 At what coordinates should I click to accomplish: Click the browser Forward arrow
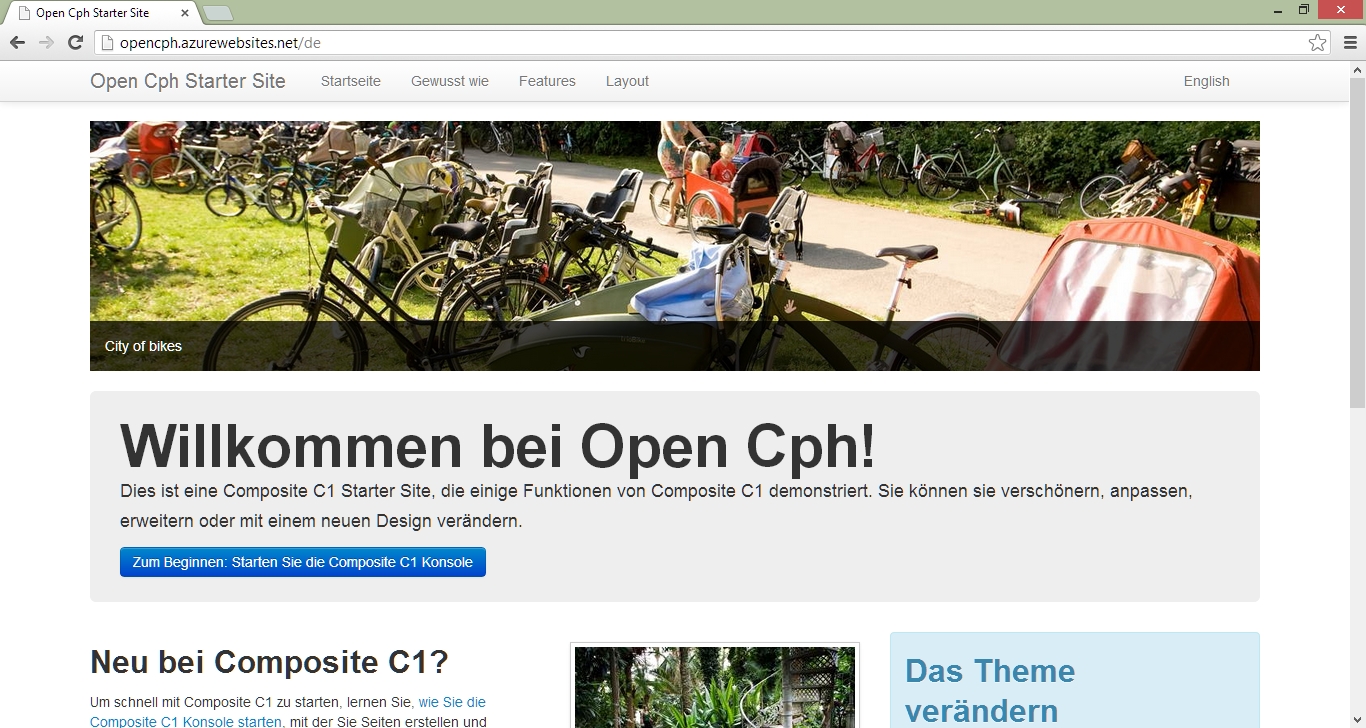[46, 42]
